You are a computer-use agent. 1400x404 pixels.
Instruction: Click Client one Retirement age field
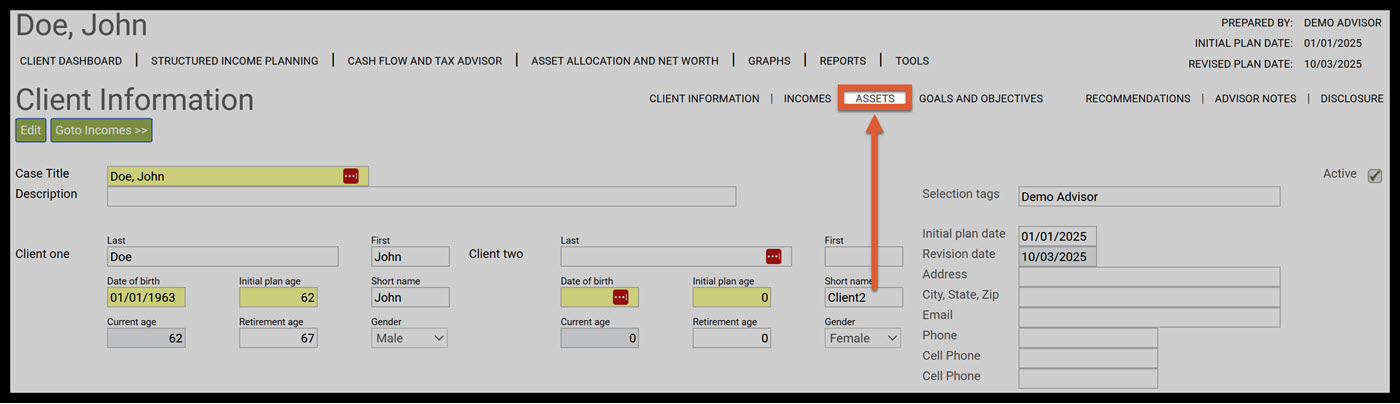(x=278, y=338)
